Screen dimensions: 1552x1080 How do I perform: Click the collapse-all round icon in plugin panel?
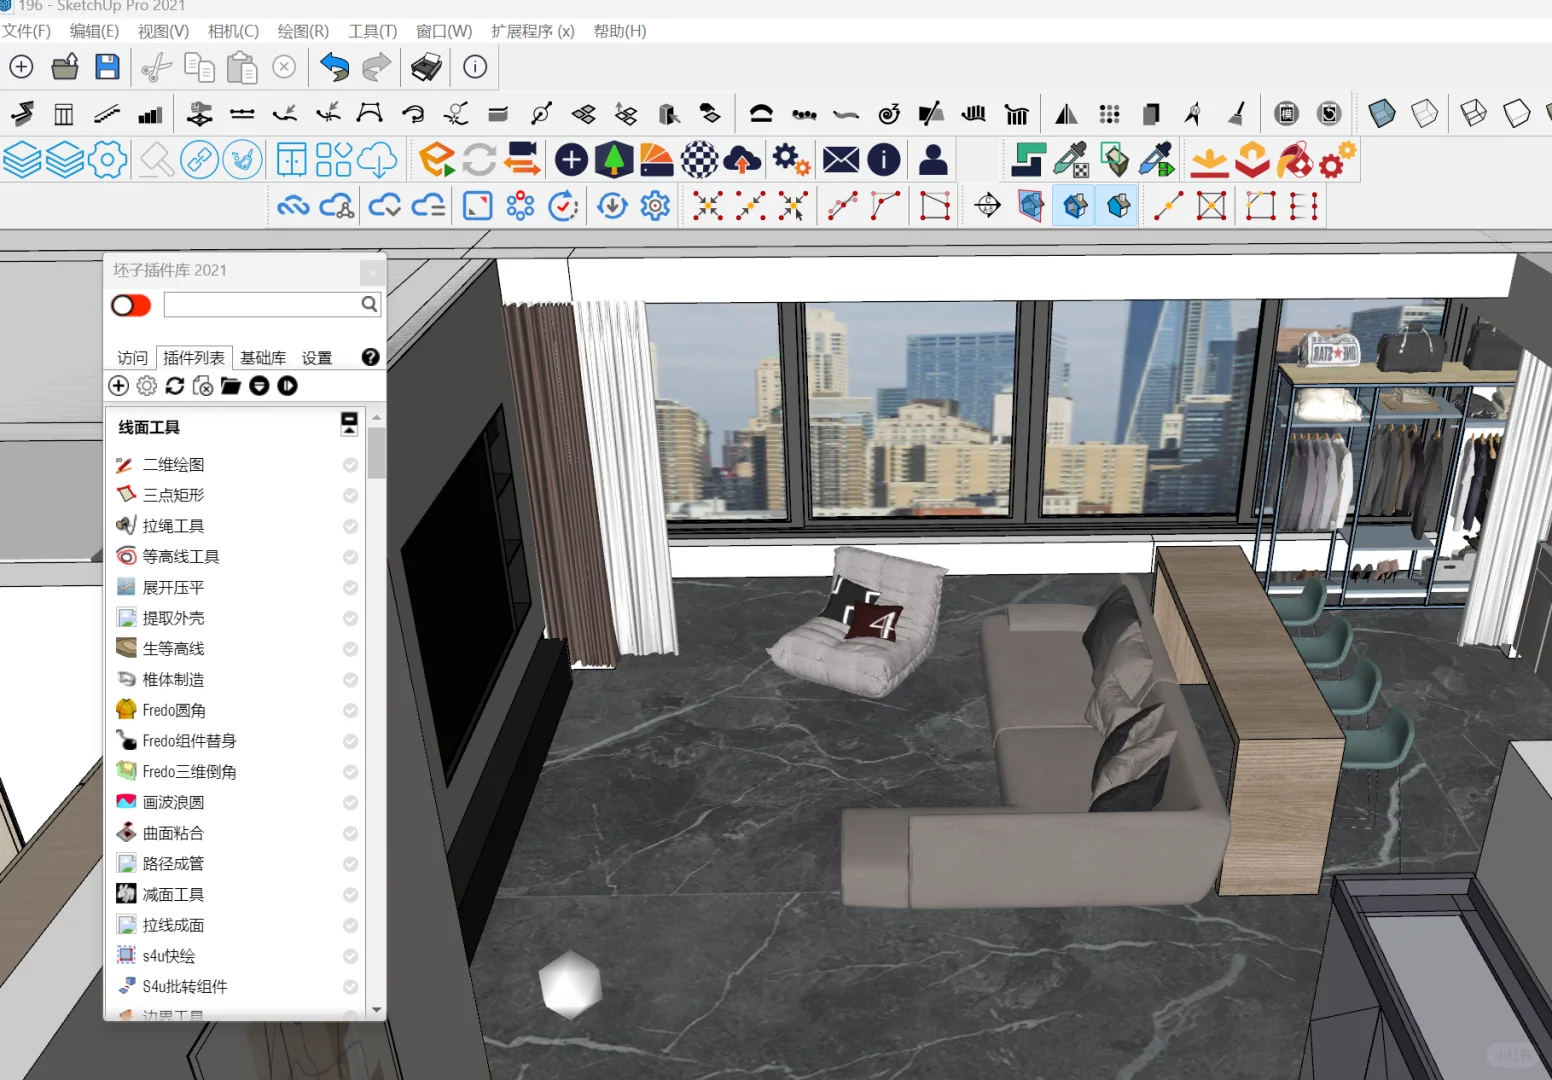(259, 386)
